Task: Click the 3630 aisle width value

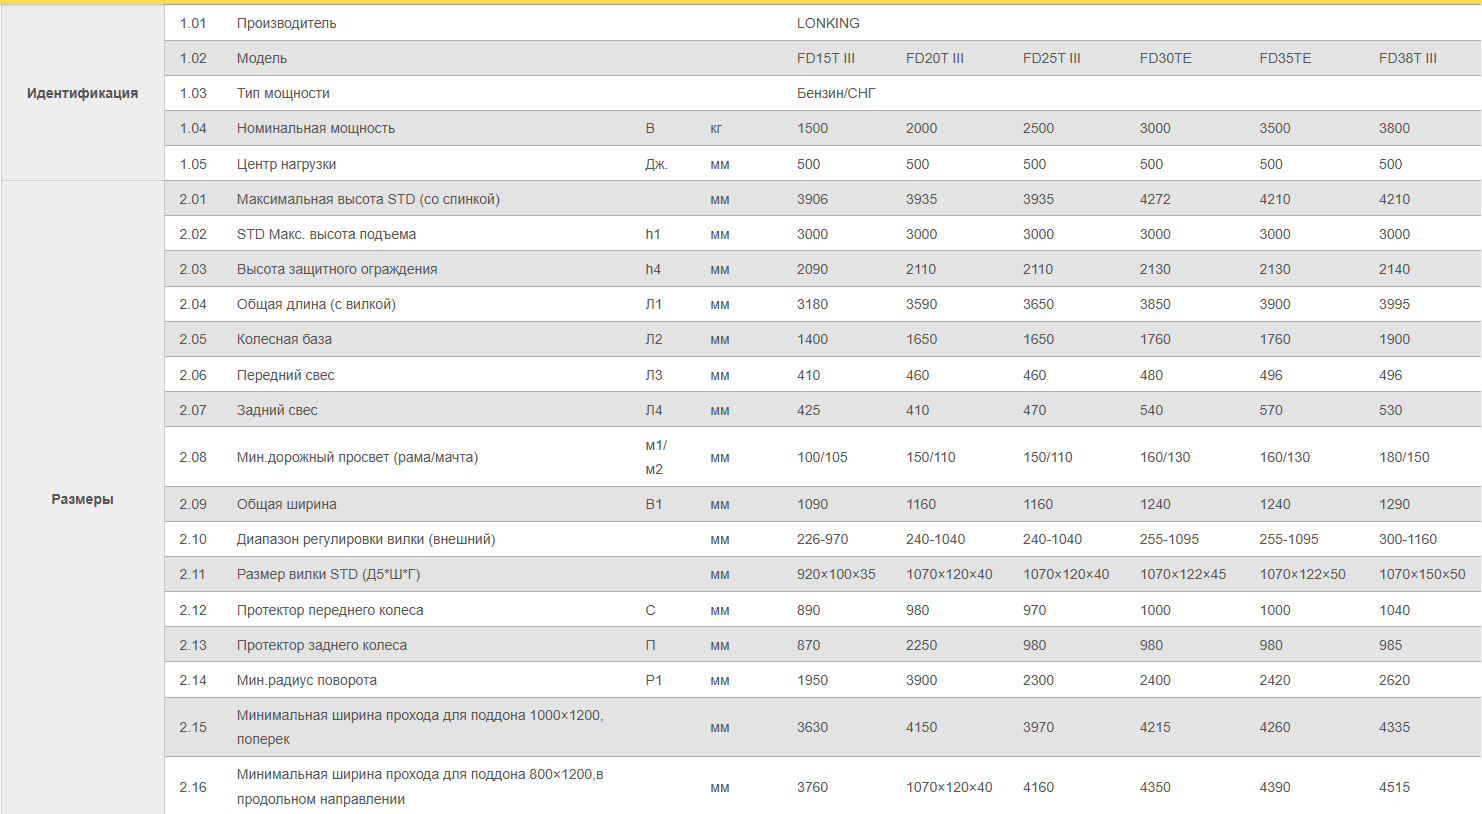Action: (812, 727)
